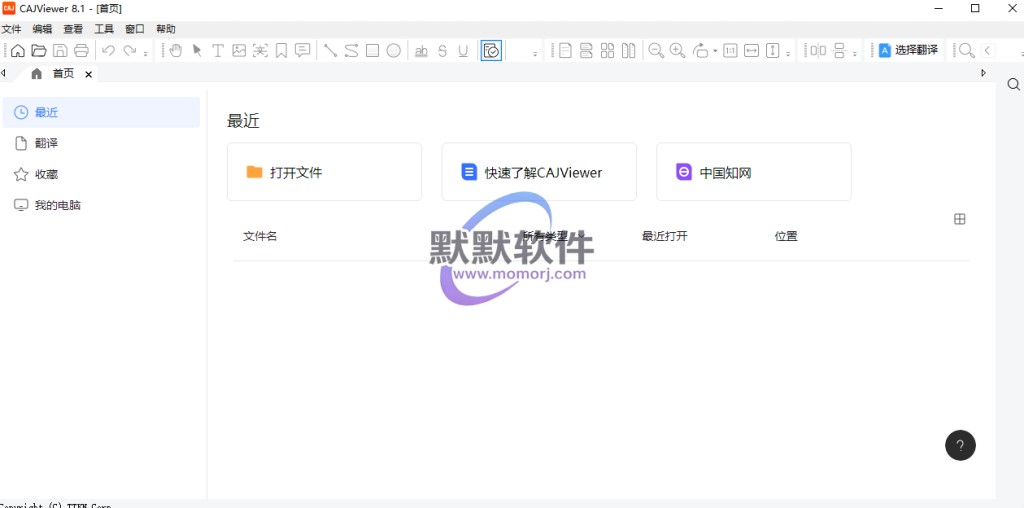1024x508 pixels.
Task: Click the Home icon in the toolbar
Action: point(17,50)
